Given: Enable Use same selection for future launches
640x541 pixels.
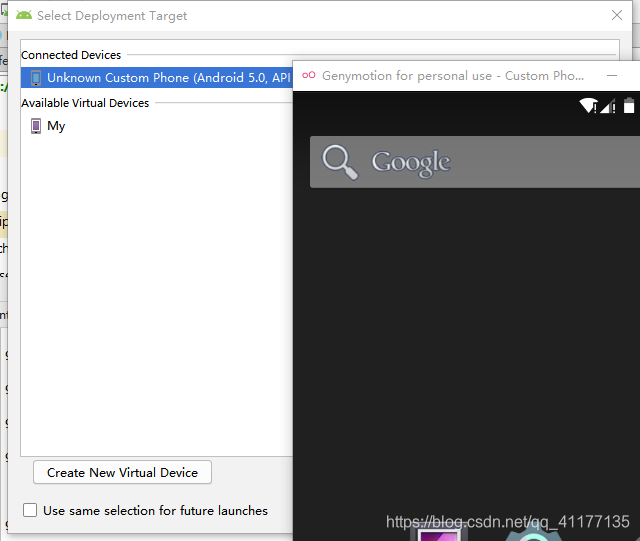Looking at the screenshot, I should tap(30, 510).
